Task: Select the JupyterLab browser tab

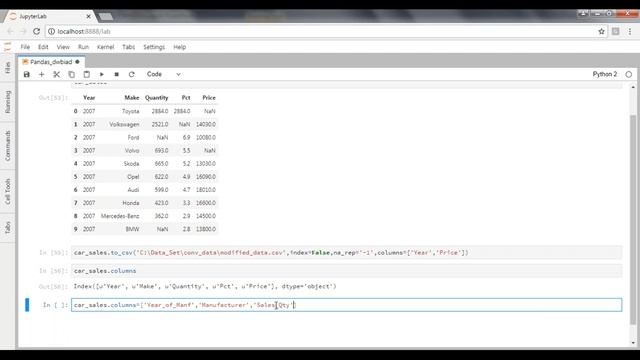Action: click(49, 16)
